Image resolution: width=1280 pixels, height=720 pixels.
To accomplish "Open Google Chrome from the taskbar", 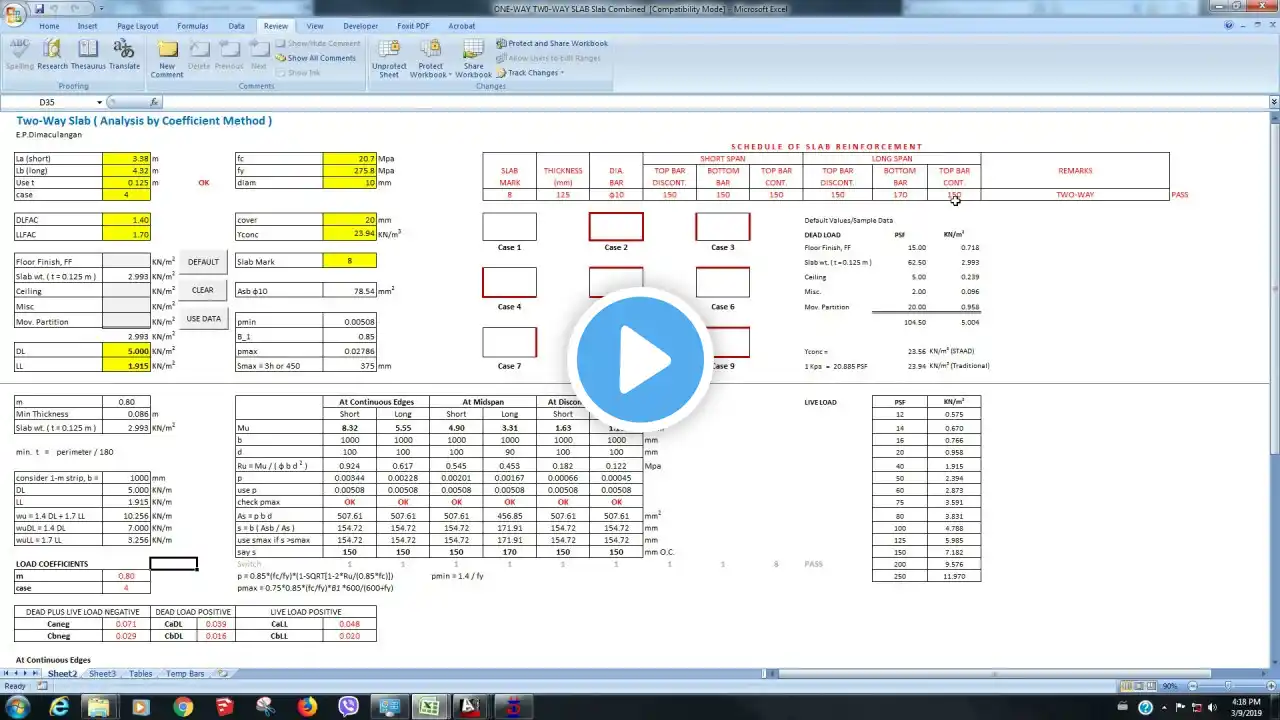I will 183,707.
